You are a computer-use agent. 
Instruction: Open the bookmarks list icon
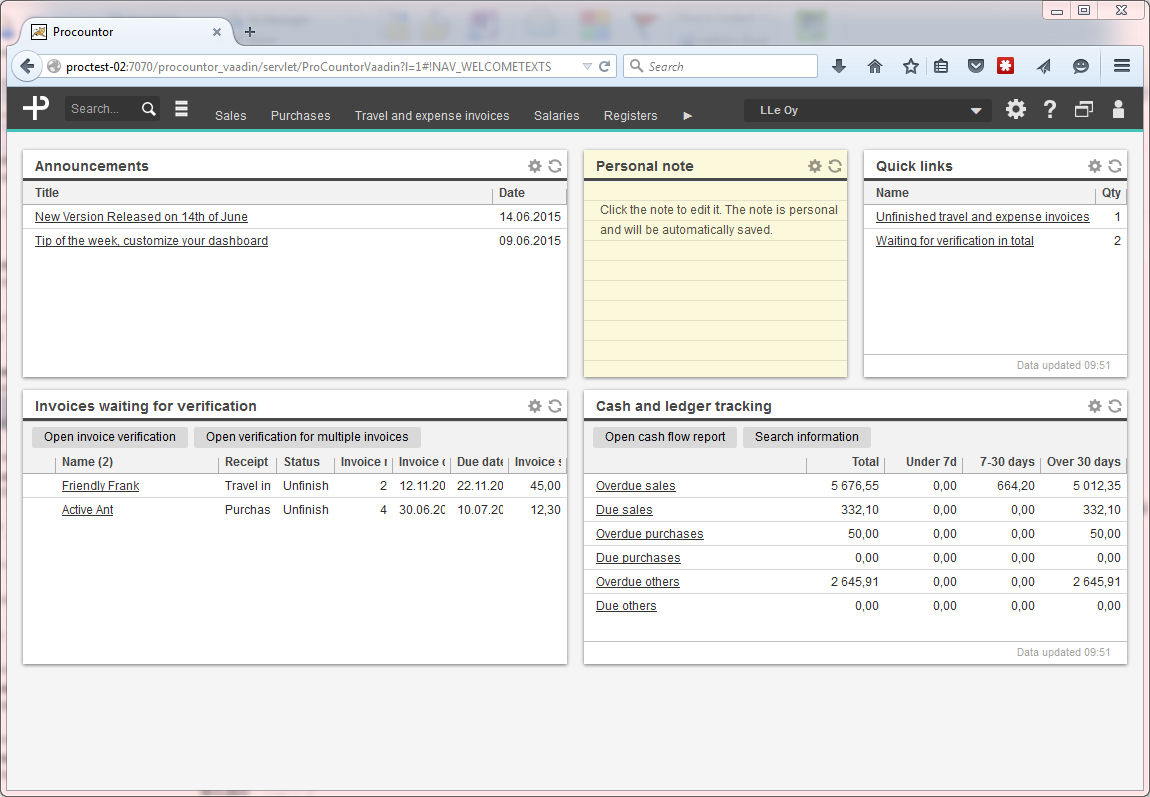click(941, 66)
